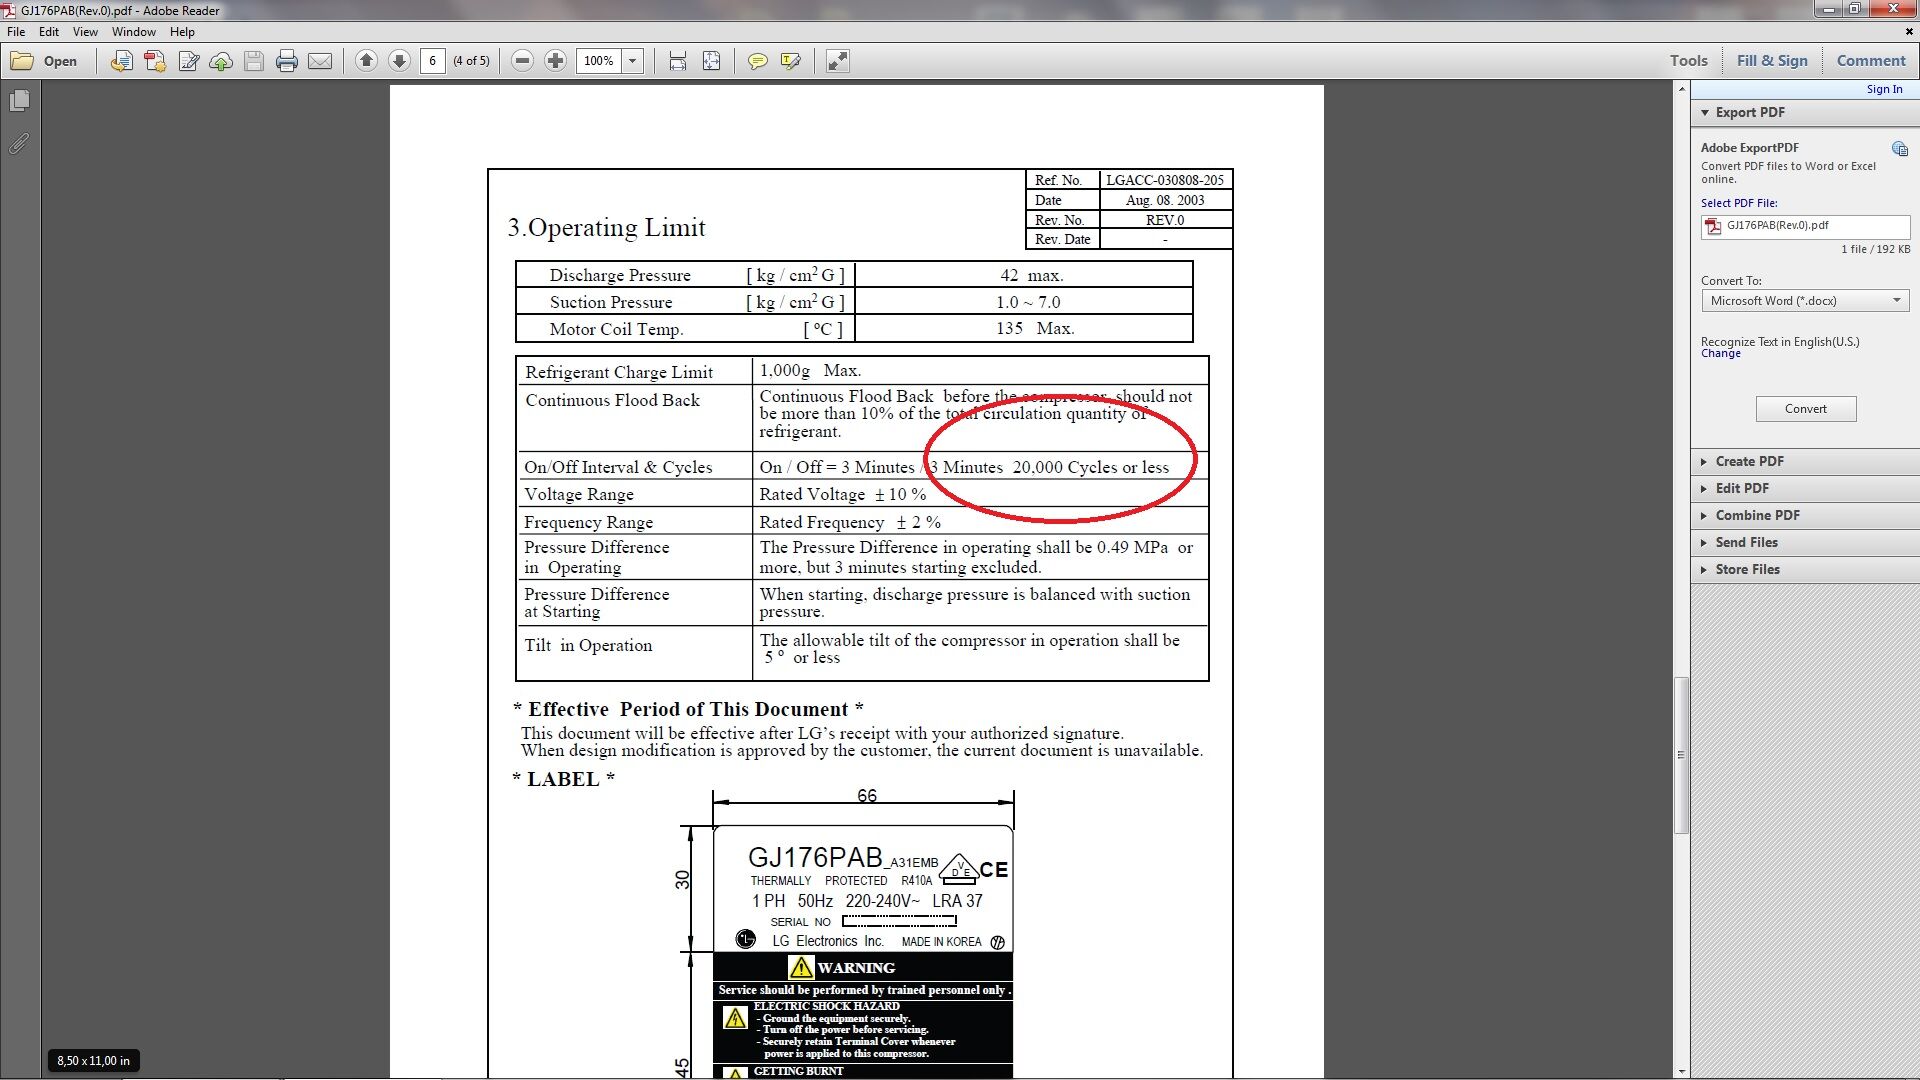Select the highlight text tool
Image resolution: width=1920 pixels, height=1080 pixels.
(790, 61)
